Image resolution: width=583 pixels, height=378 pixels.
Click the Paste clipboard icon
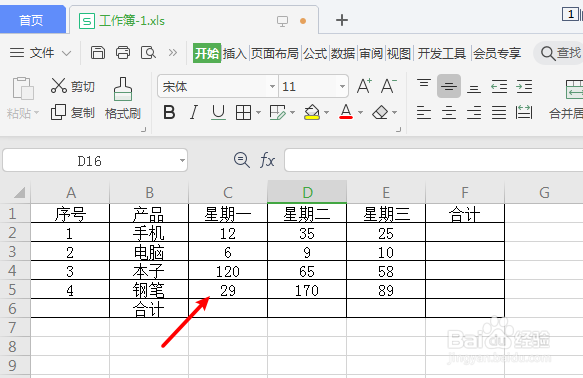point(23,88)
